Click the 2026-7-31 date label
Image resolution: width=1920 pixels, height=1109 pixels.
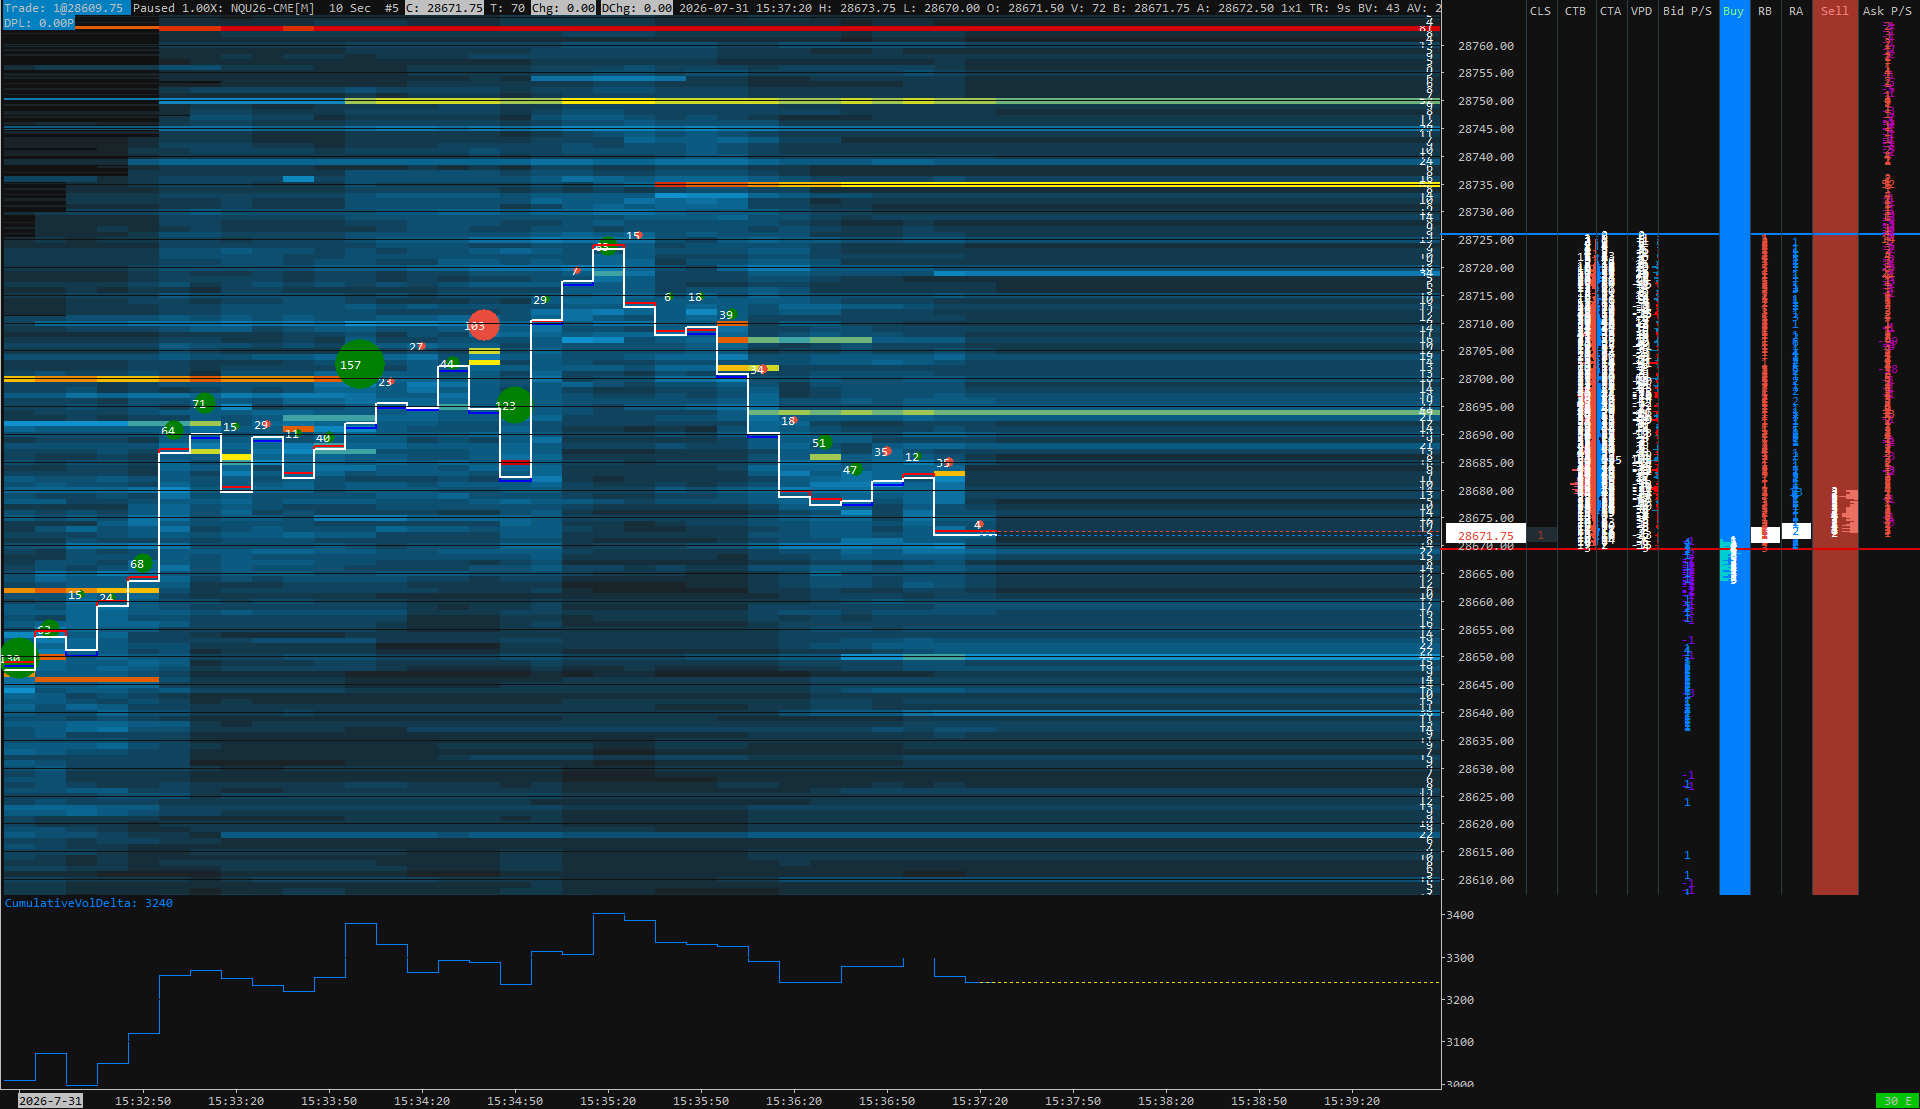coord(50,1101)
